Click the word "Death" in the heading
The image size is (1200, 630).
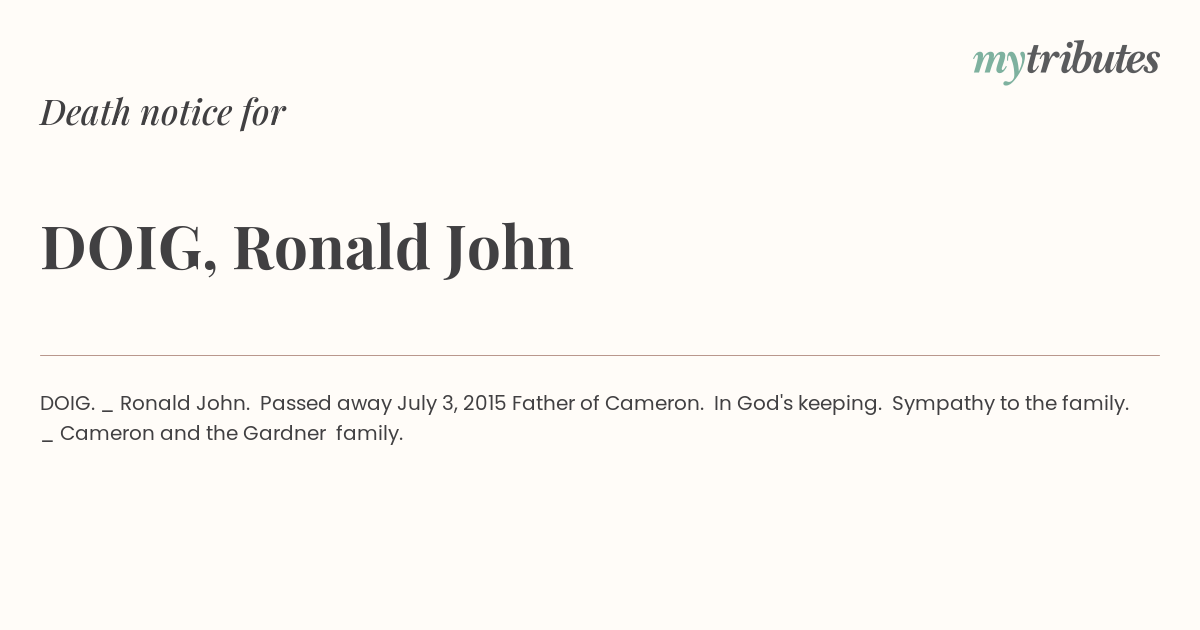pos(85,113)
